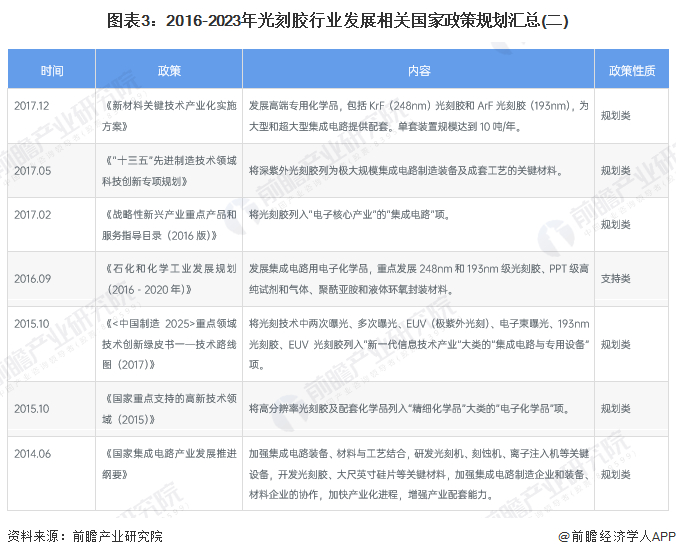Click policy '石化和化学工业发展规划'
Viewport: 676px width, 557px height.
(x=169, y=279)
